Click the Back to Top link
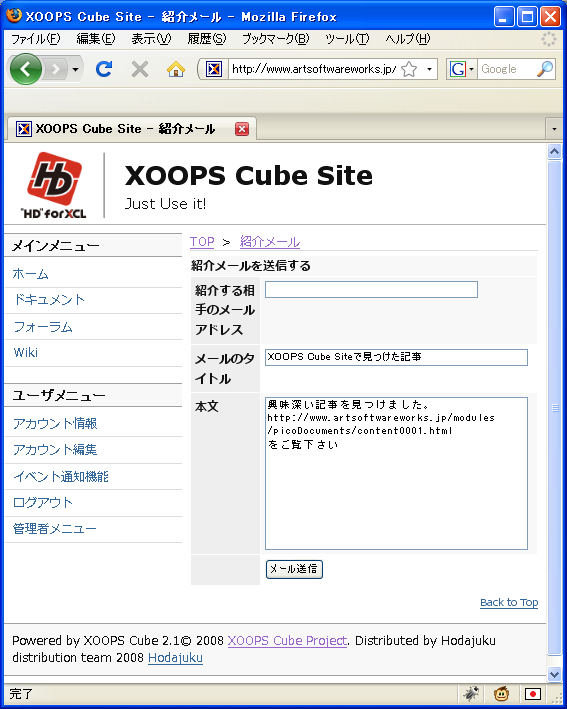The width and height of the screenshot is (567, 709). click(509, 602)
